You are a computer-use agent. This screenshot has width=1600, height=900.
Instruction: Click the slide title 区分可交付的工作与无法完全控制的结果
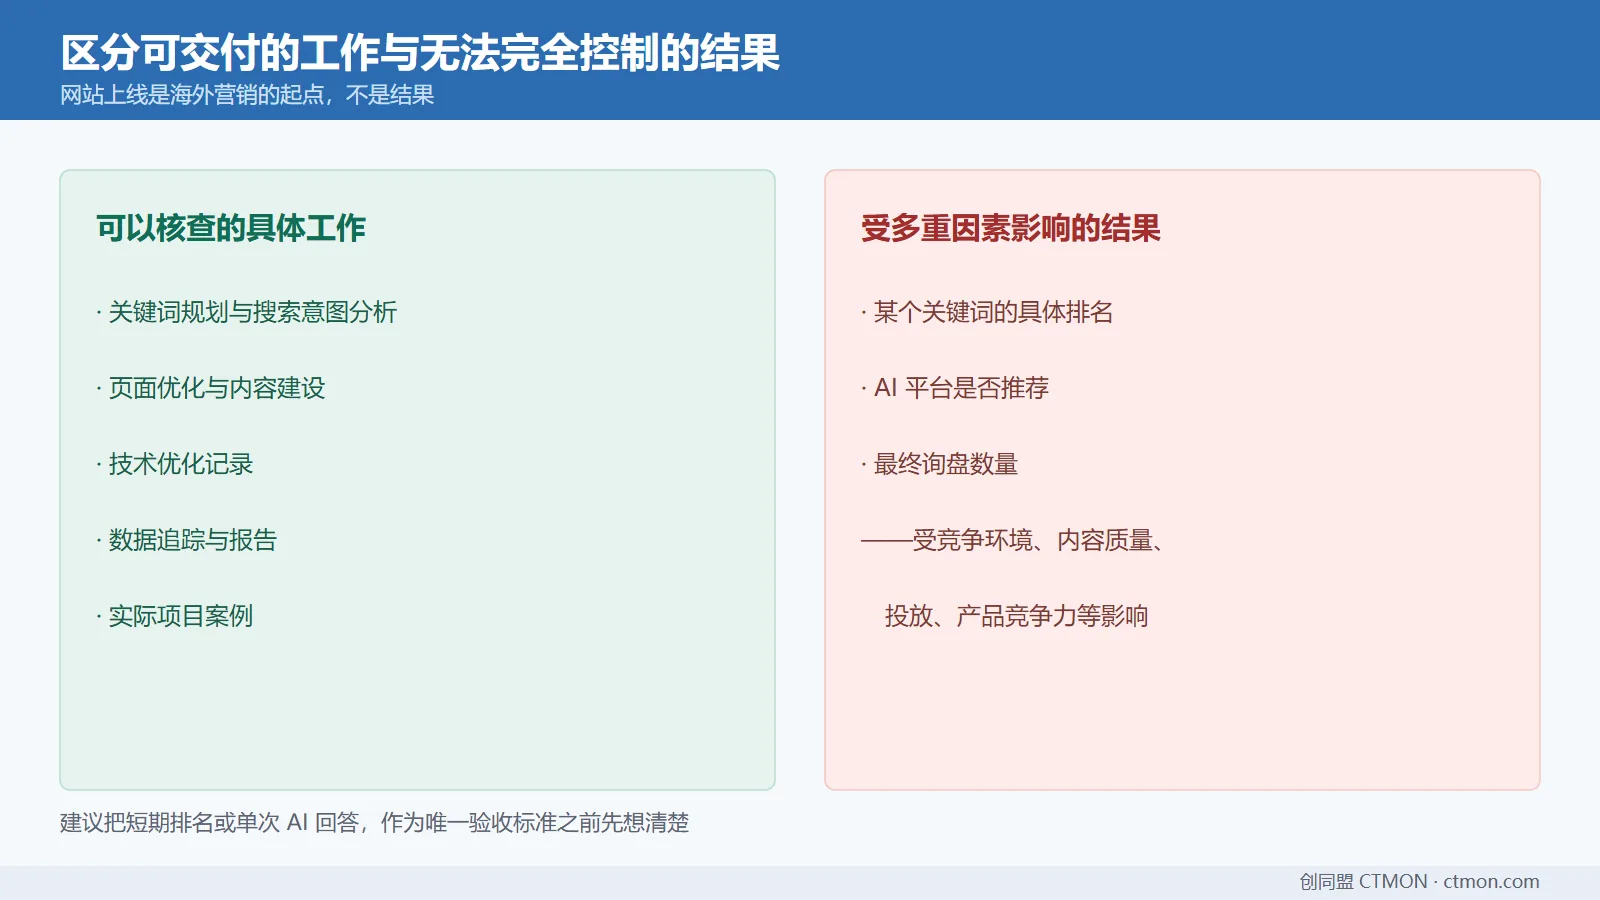click(420, 53)
